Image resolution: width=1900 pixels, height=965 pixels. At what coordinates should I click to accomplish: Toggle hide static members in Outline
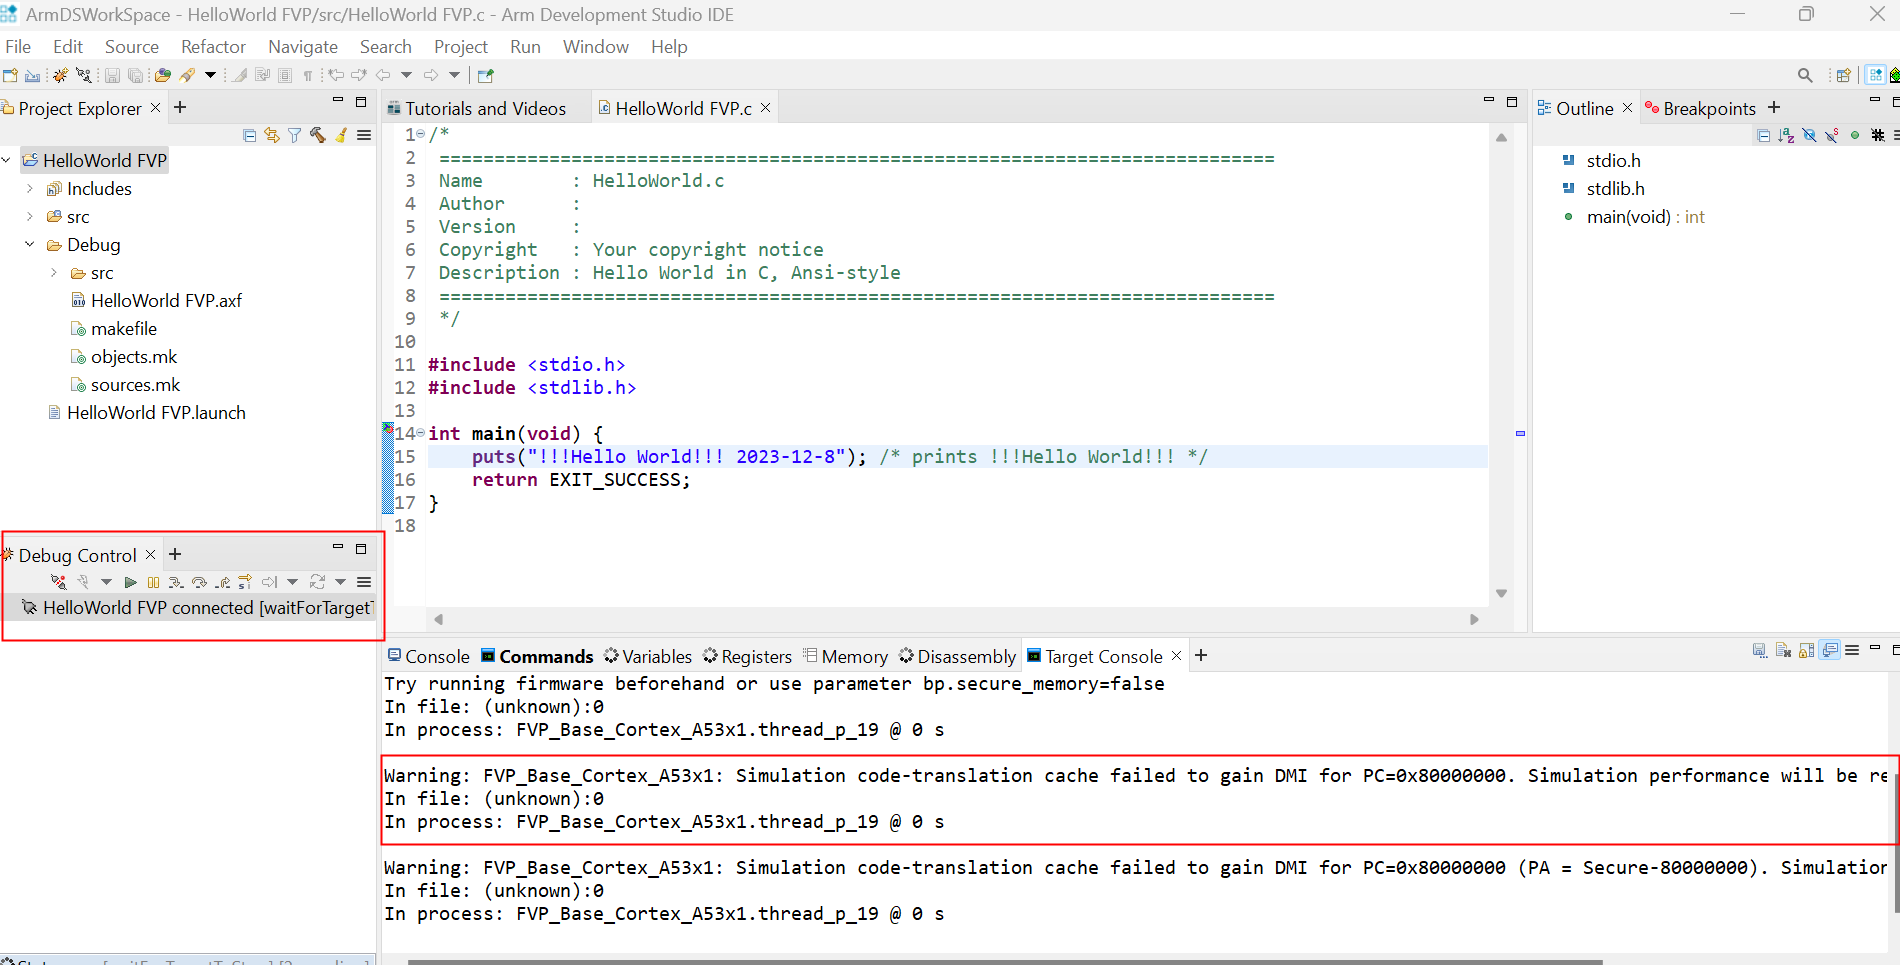point(1832,135)
